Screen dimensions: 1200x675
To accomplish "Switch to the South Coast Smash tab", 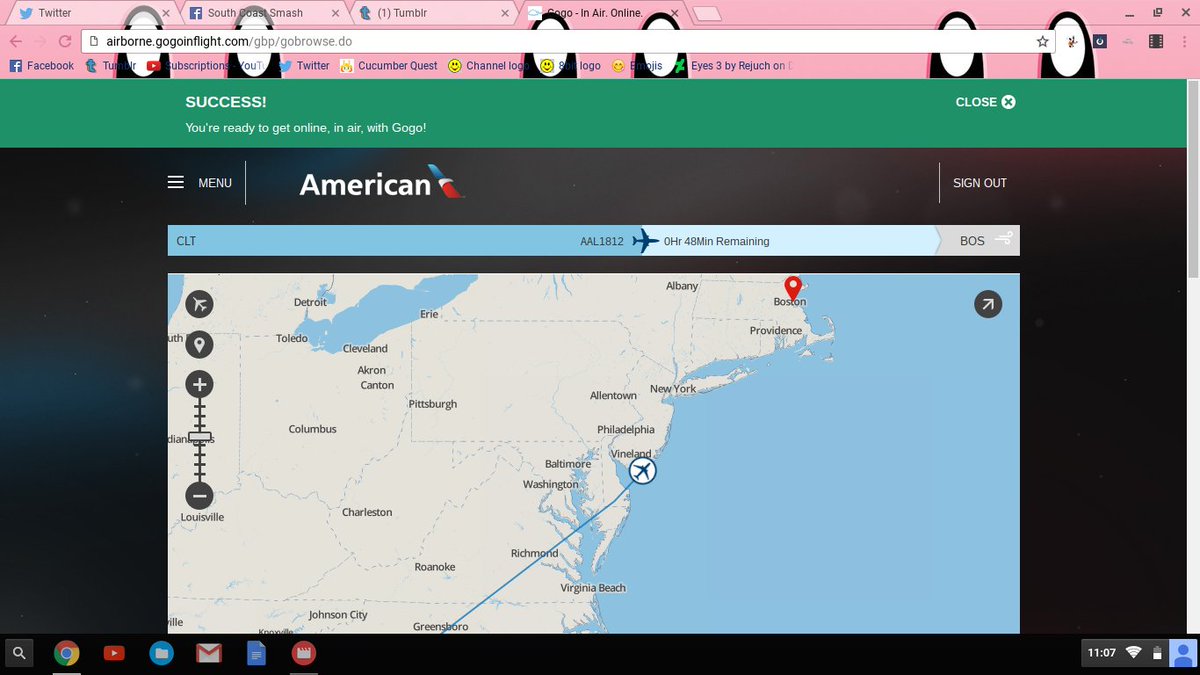I will point(265,13).
